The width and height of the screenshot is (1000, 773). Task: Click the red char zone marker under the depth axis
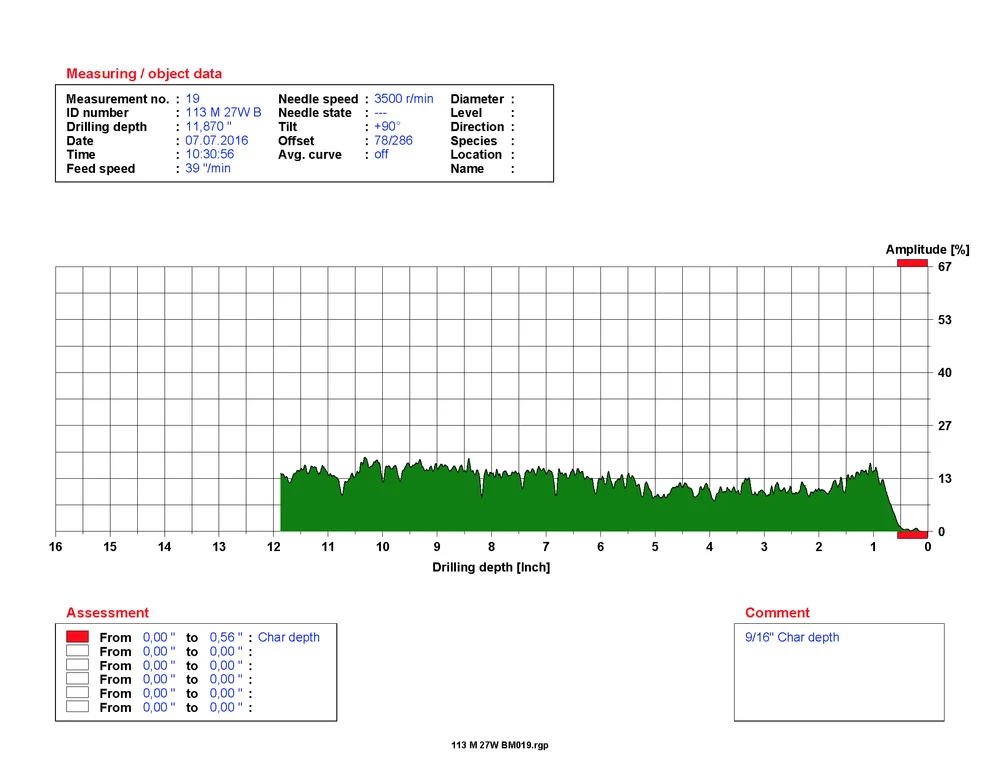pyautogui.click(x=912, y=534)
